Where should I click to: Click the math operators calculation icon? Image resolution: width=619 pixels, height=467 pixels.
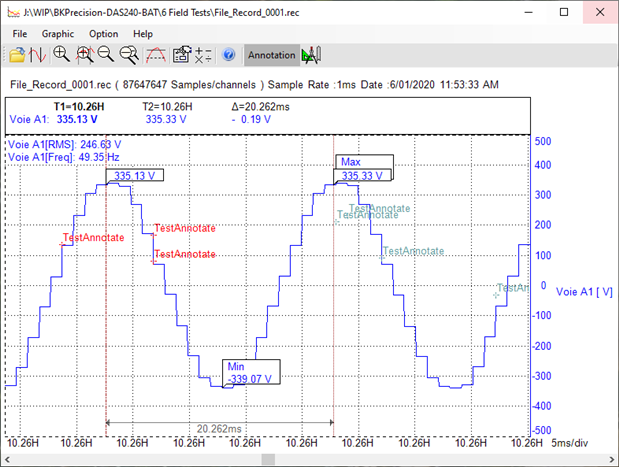[203, 54]
